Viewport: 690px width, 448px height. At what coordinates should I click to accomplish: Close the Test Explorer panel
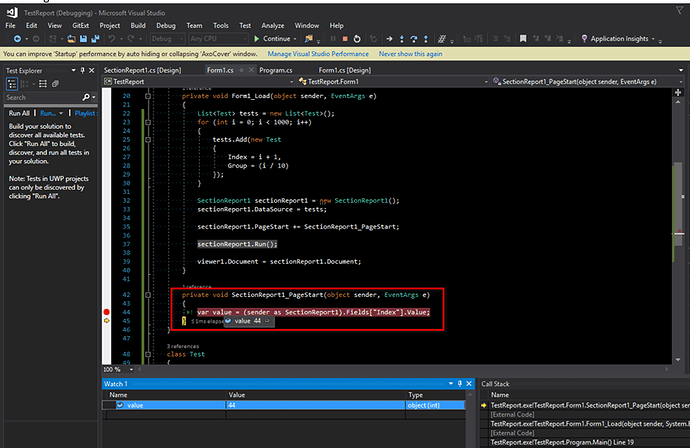[92, 70]
